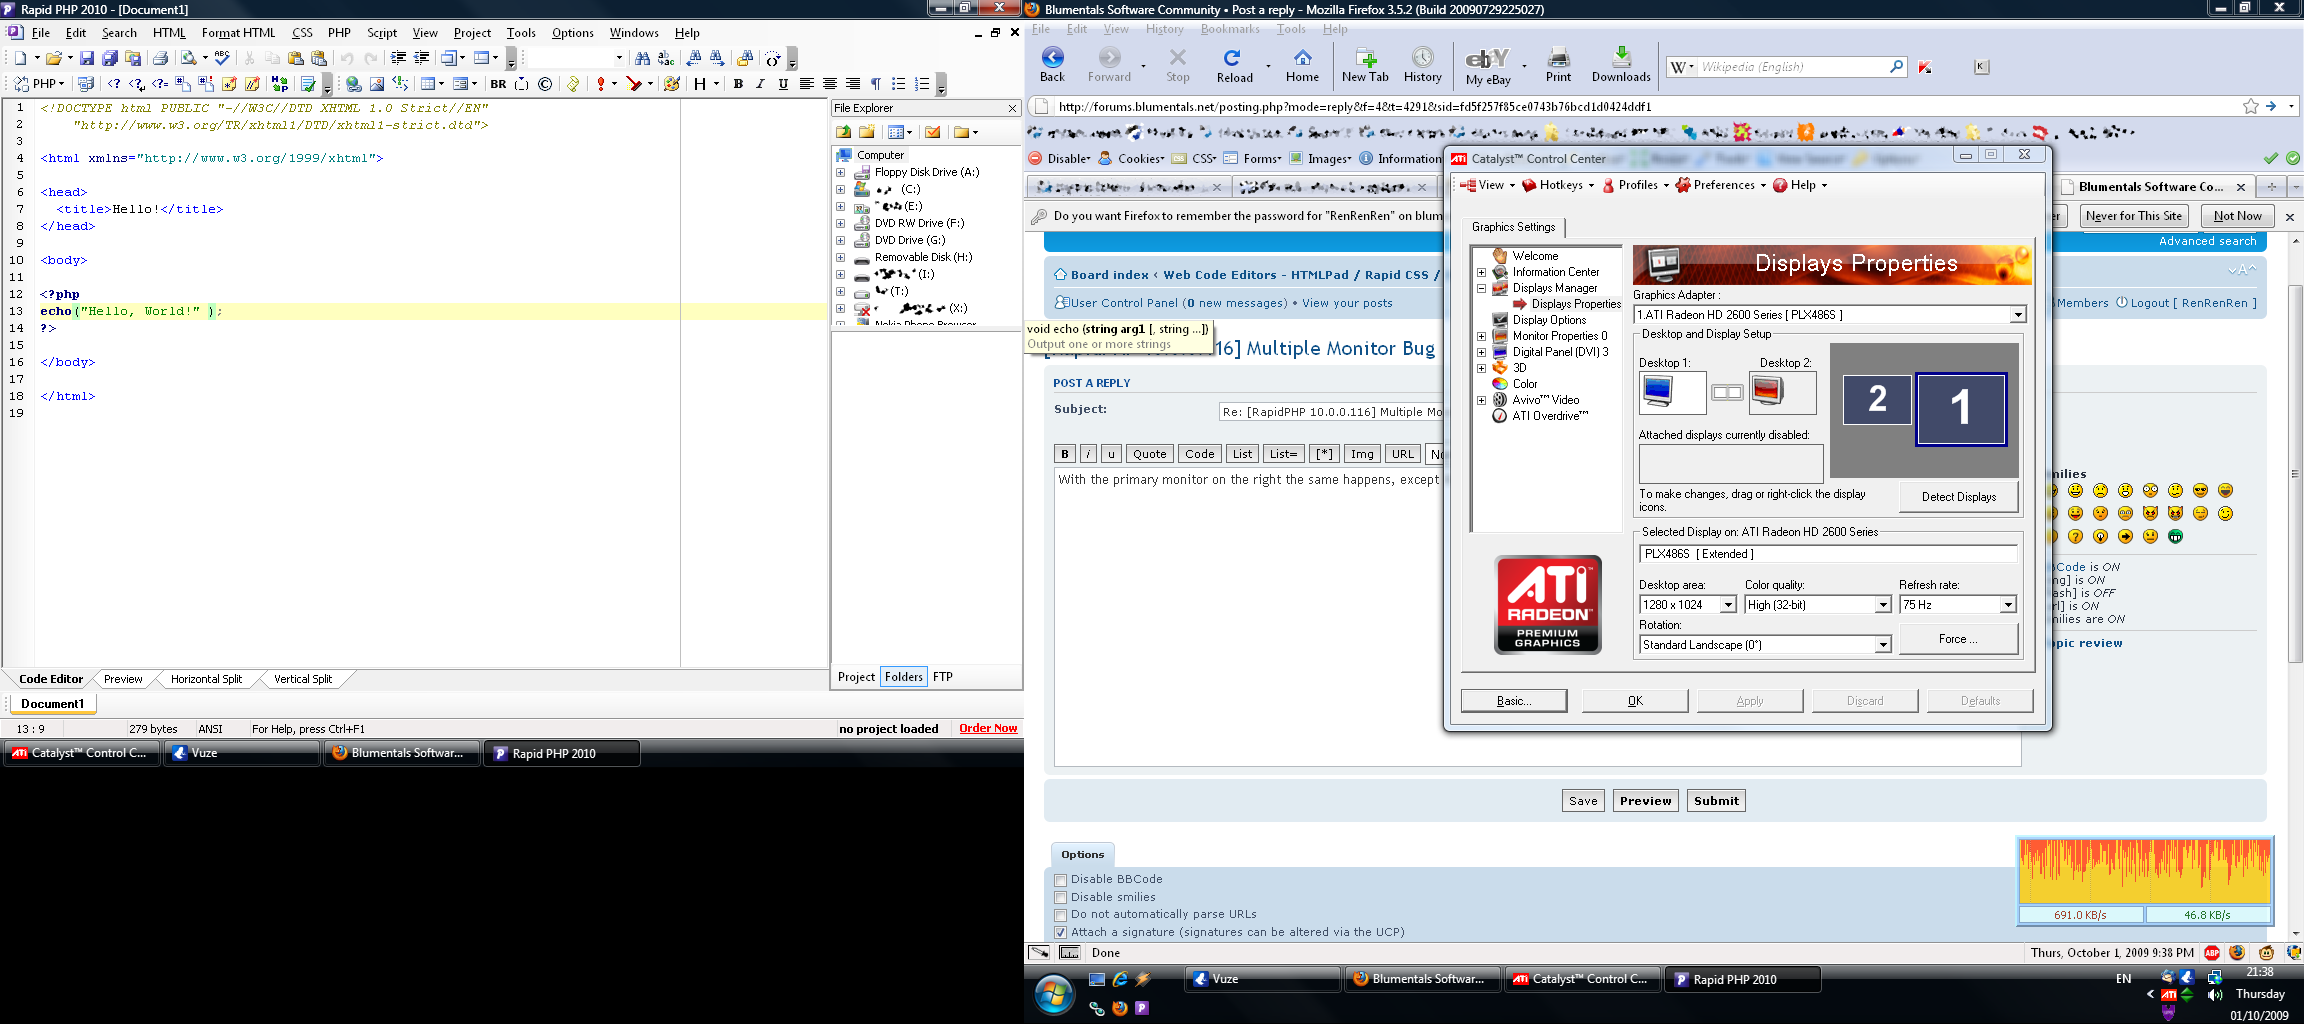
Task: Switch to the FTP tab in File Explorer panel
Action: click(943, 677)
